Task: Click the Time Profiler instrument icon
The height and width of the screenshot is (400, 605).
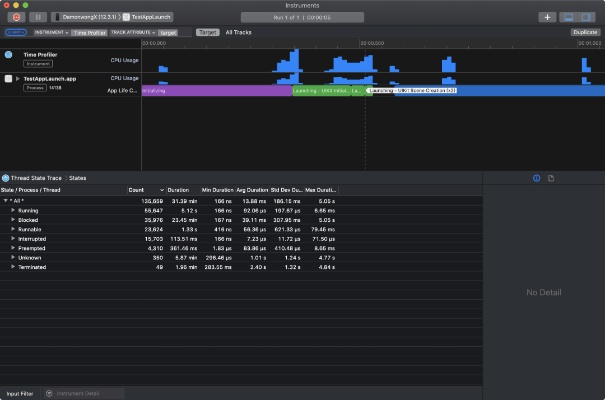Action: click(9, 55)
